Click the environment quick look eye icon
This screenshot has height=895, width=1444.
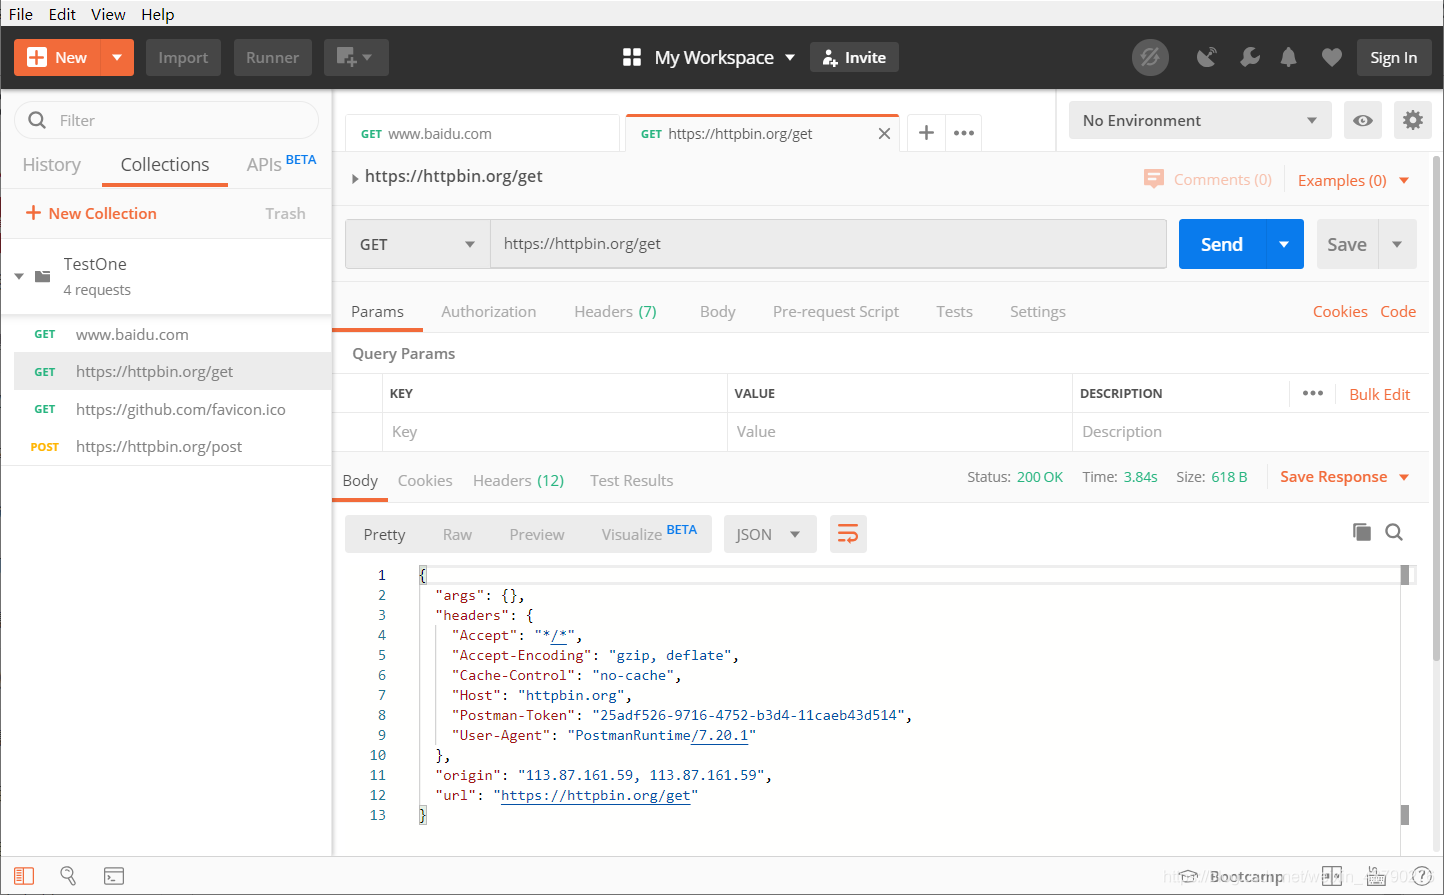point(1363,121)
